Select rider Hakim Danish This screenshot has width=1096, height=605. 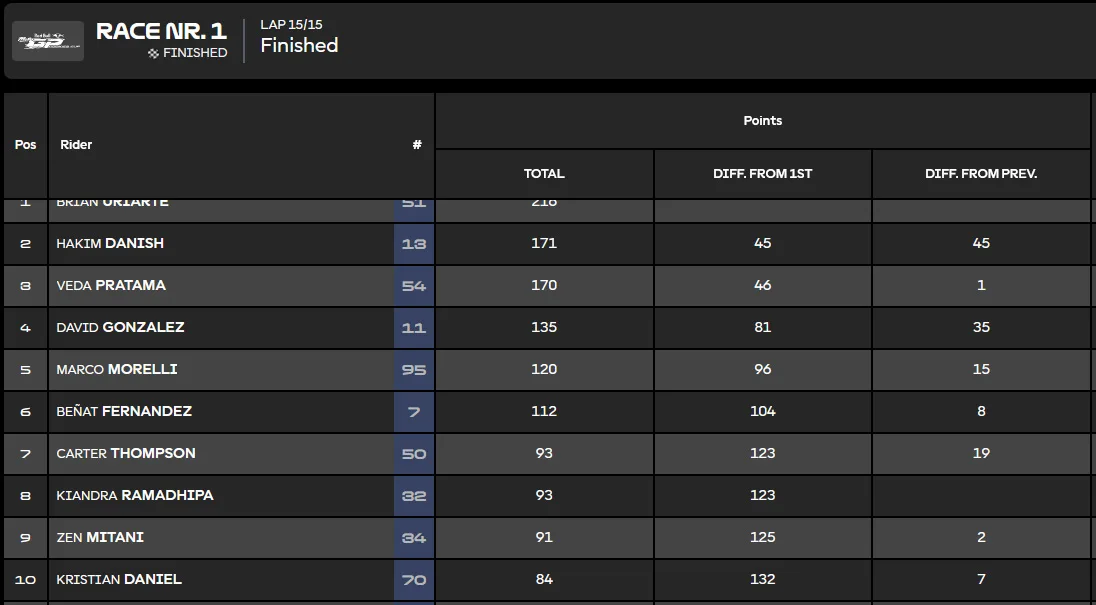pos(110,243)
